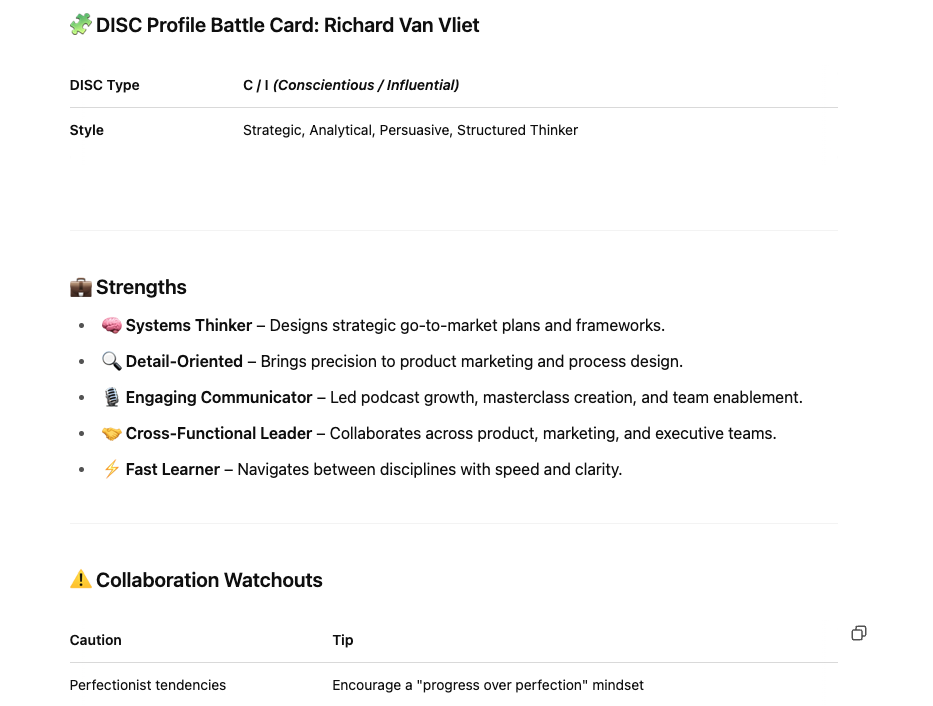
Task: Click the briefcase icon next to Strengths
Action: tap(81, 287)
